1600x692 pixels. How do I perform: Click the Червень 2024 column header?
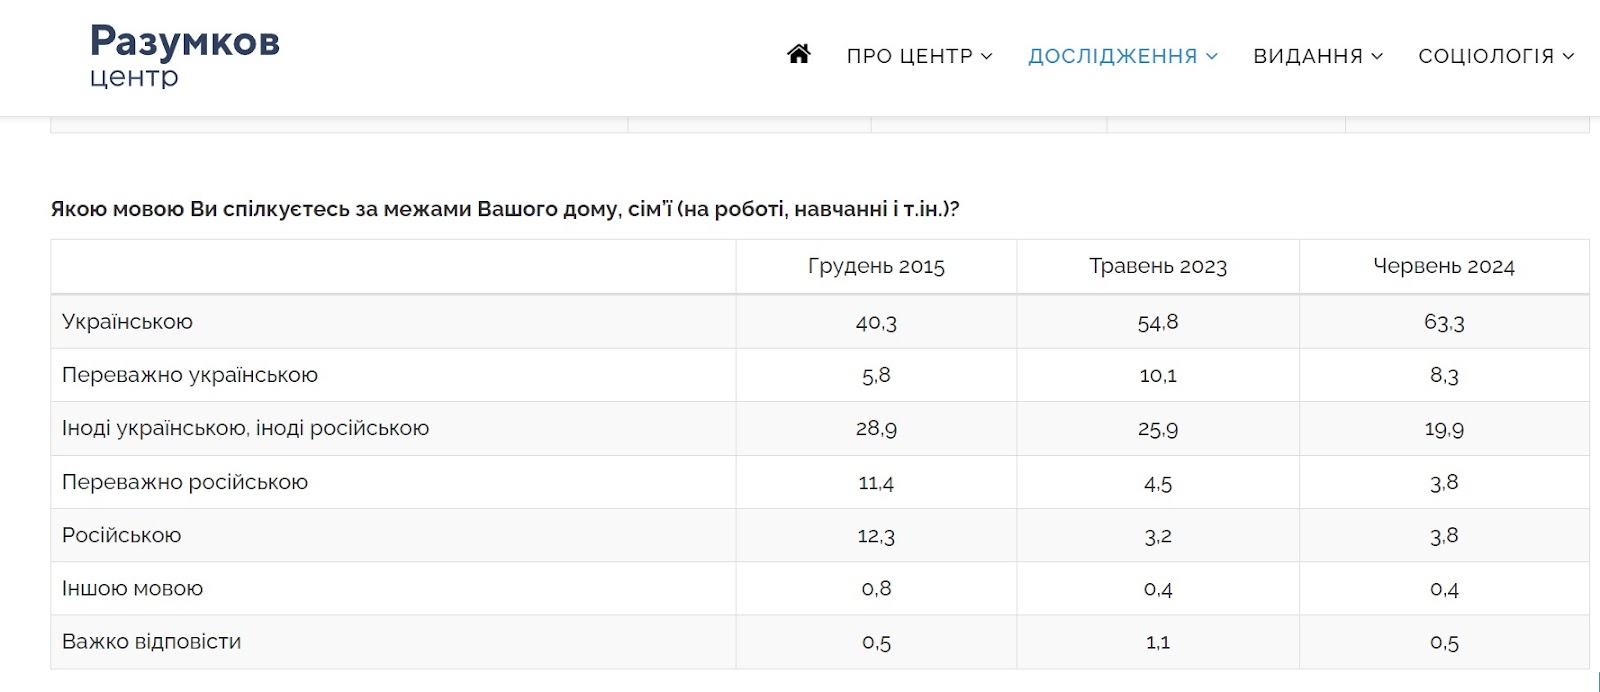coord(1444,266)
